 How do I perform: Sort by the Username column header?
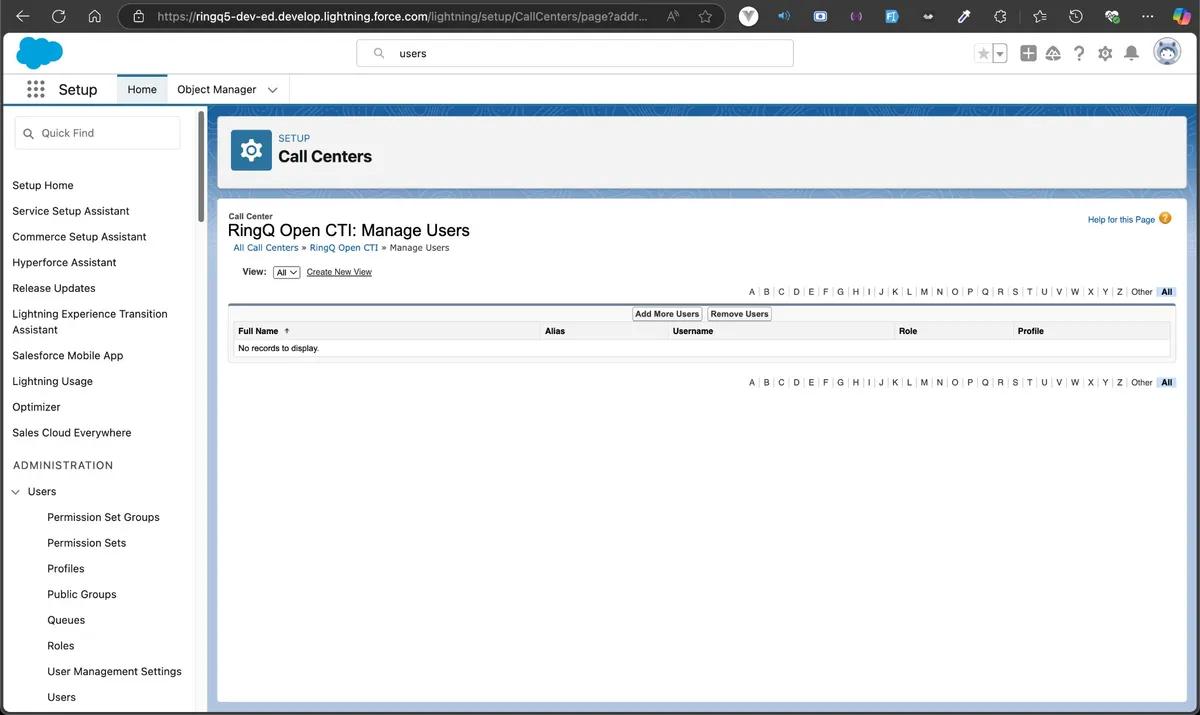click(x=693, y=331)
